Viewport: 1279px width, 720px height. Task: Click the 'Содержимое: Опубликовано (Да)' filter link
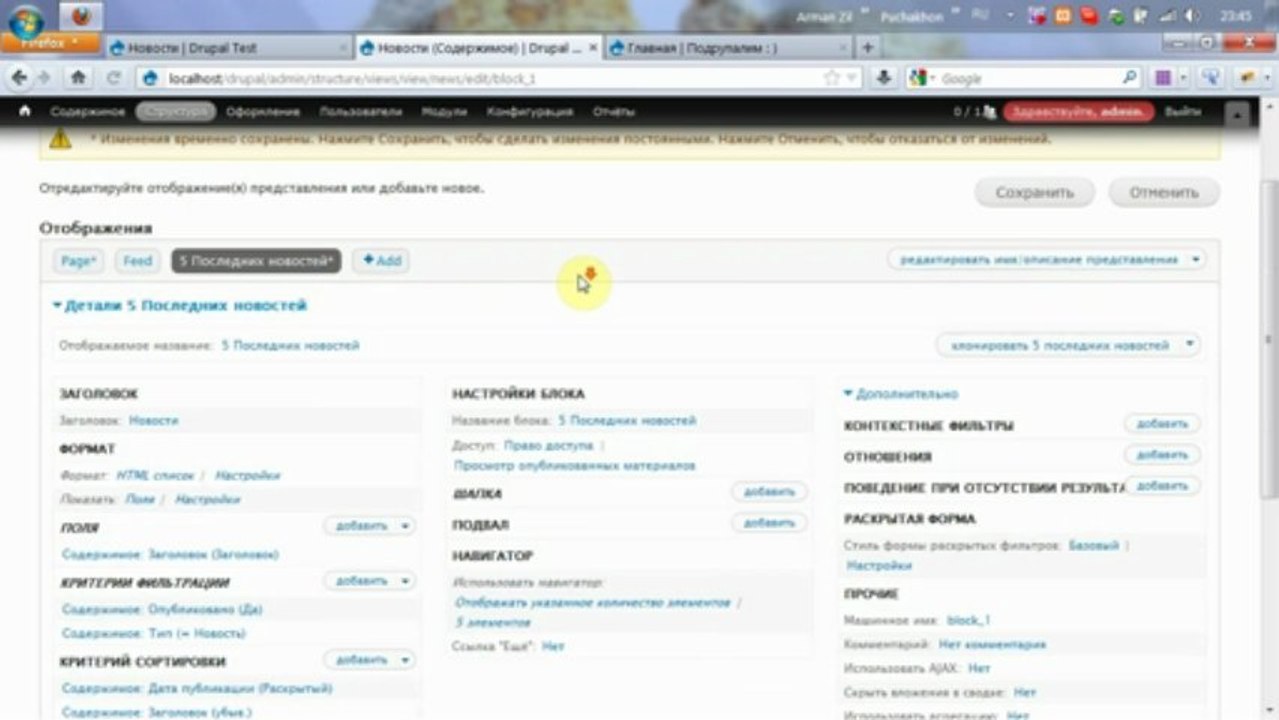162,609
